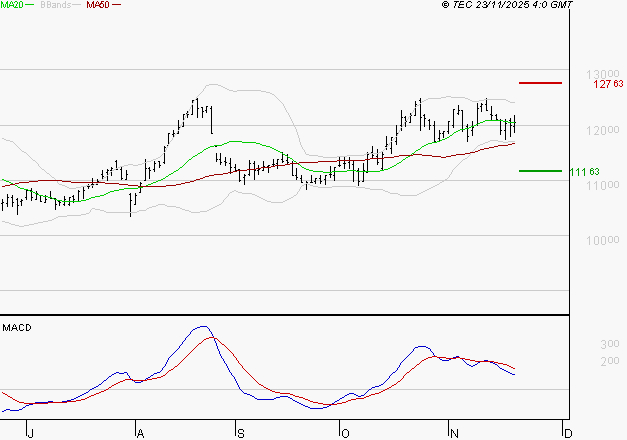Screen dimensions: 627x440
Task: Click the D month axis label
Action: pos(568,434)
